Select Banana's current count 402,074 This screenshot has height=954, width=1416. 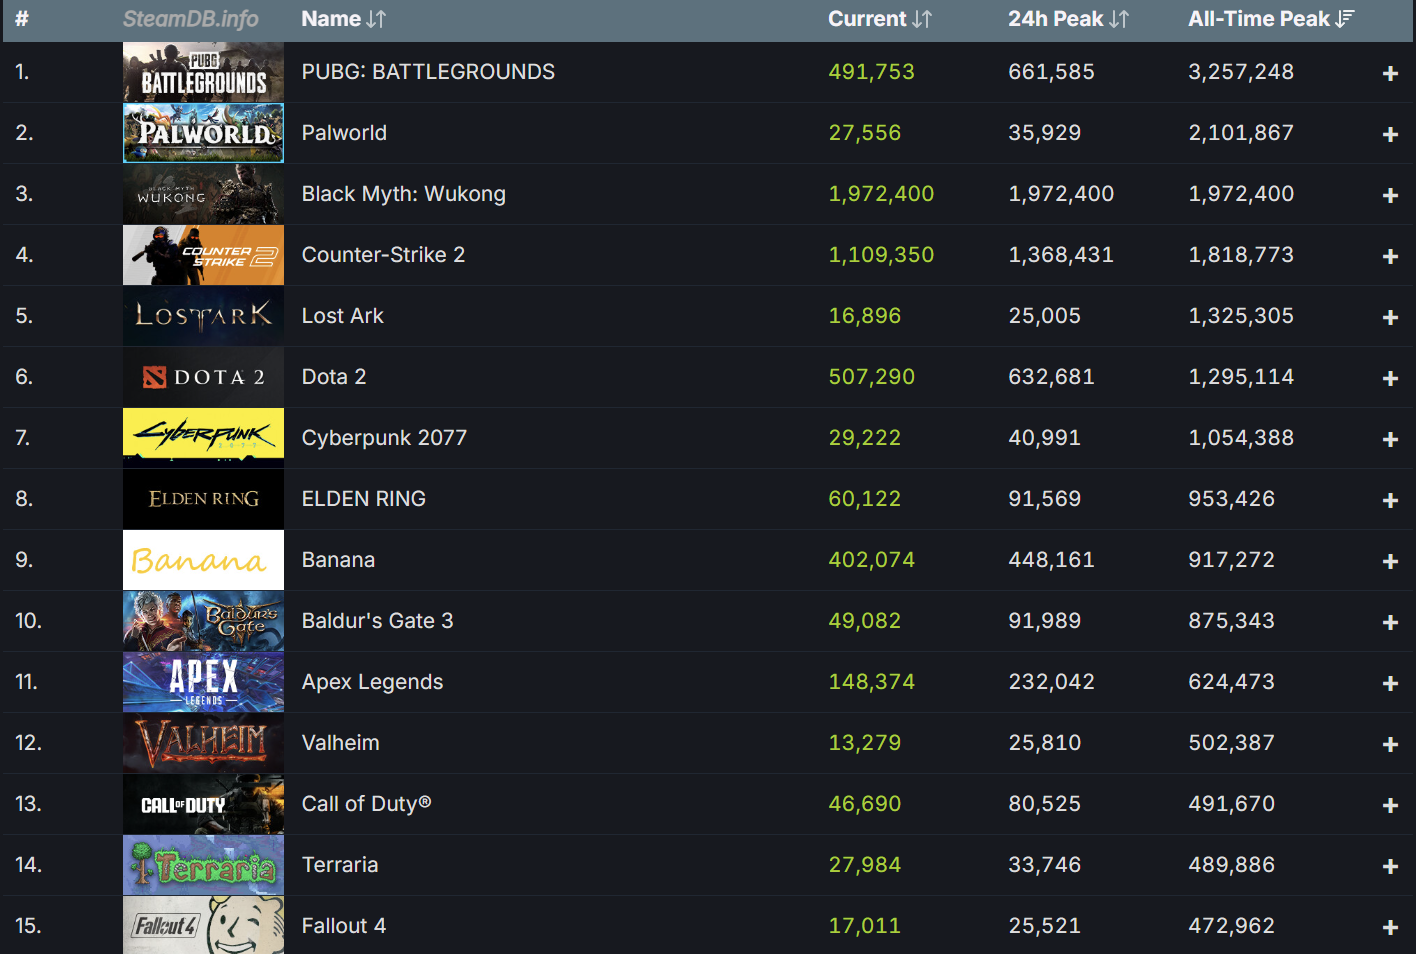(x=871, y=560)
